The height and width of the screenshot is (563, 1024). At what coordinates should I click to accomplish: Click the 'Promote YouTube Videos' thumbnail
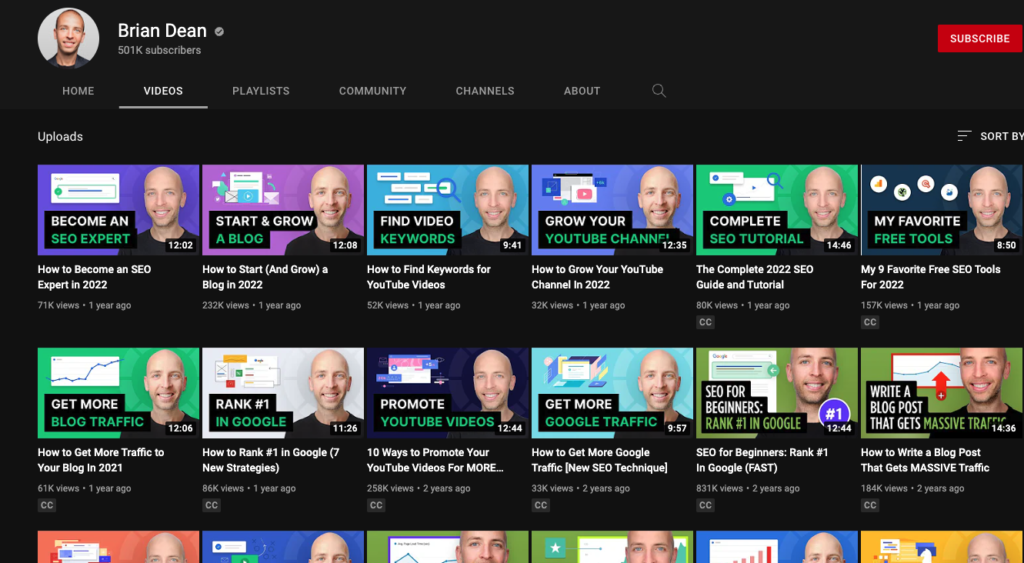(x=447, y=393)
